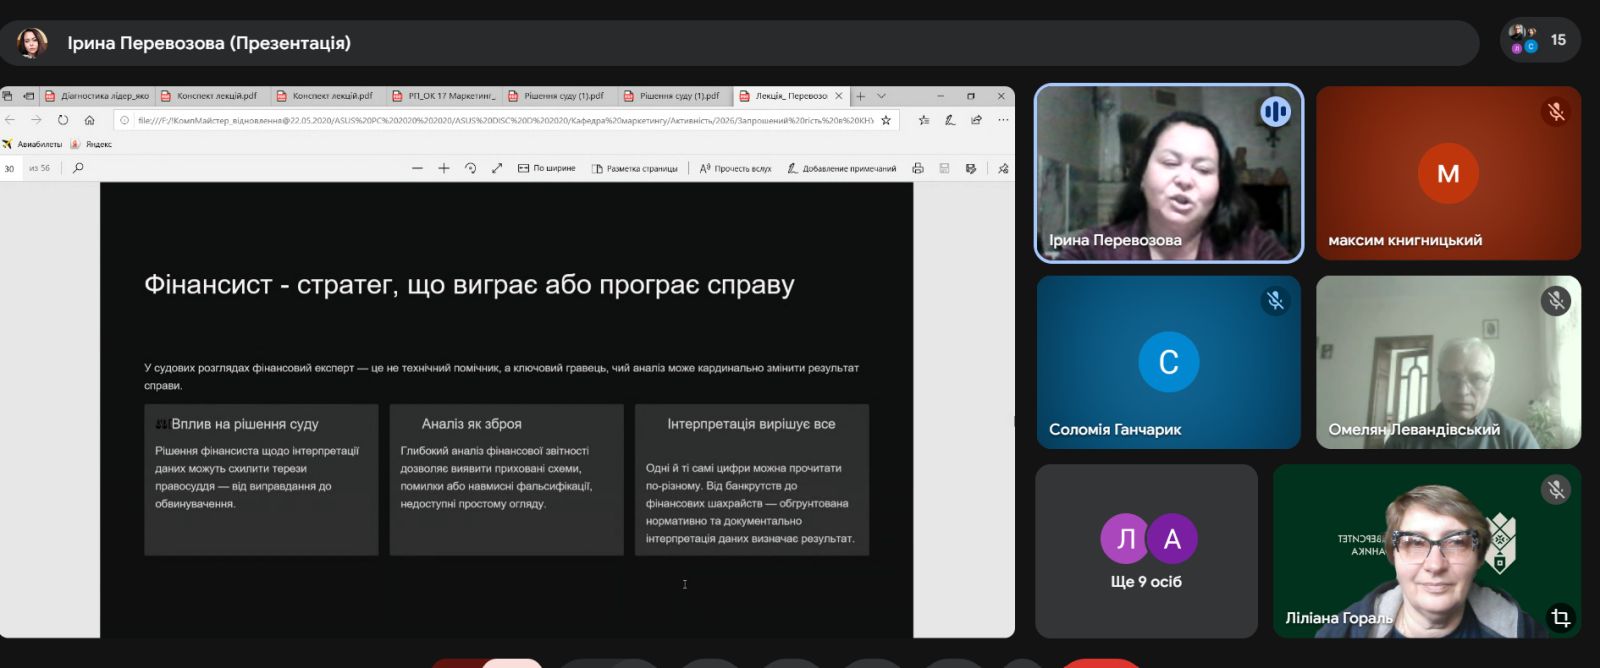Click the По ширине fit width button

click(x=547, y=168)
